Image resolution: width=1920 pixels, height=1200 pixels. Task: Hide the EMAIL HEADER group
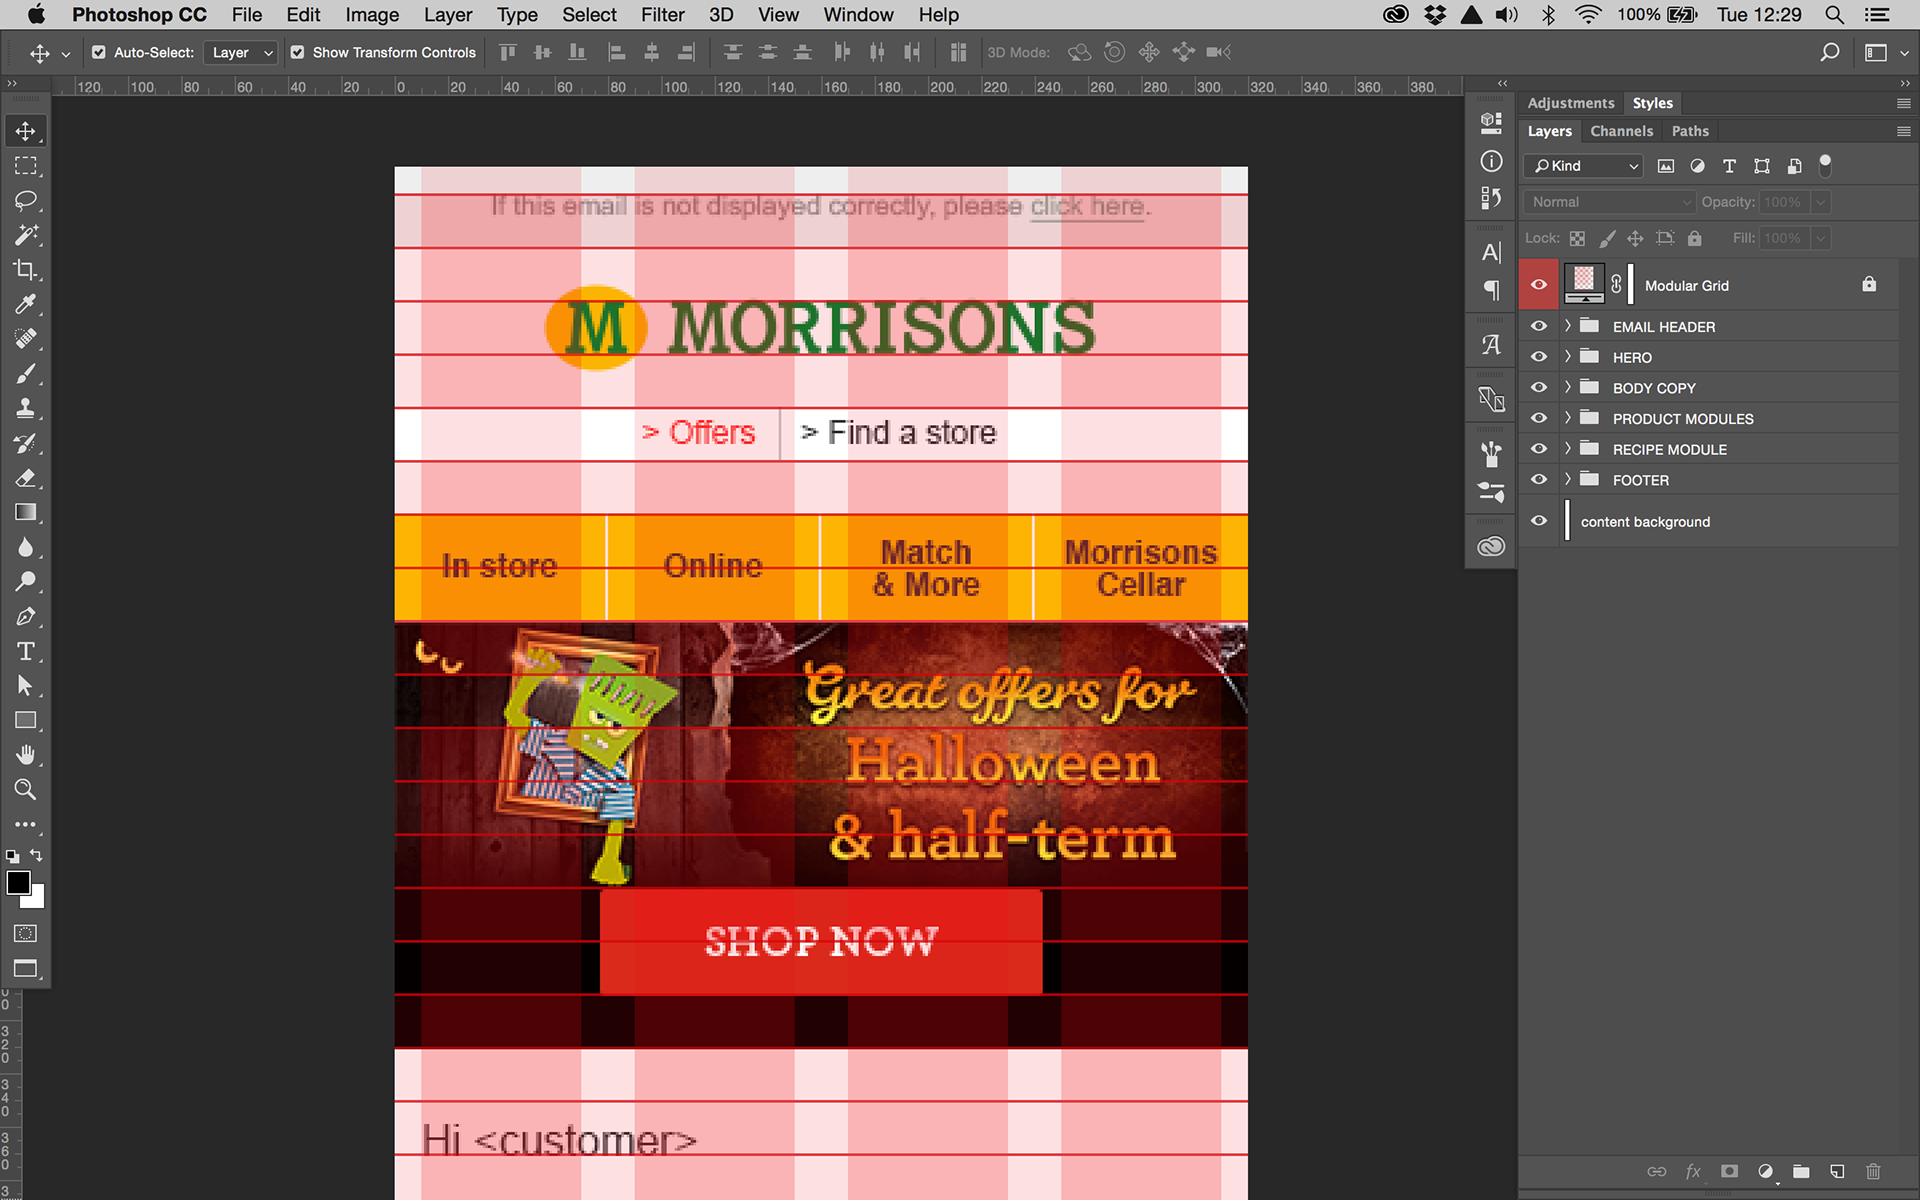[1538, 327]
